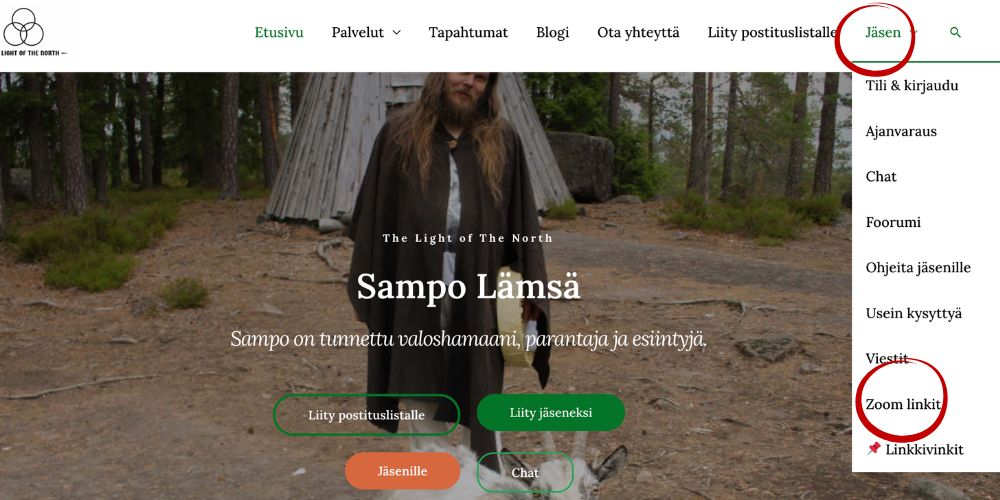Open Foorumi from the member menu
Image resolution: width=1000 pixels, height=500 pixels.
[893, 223]
